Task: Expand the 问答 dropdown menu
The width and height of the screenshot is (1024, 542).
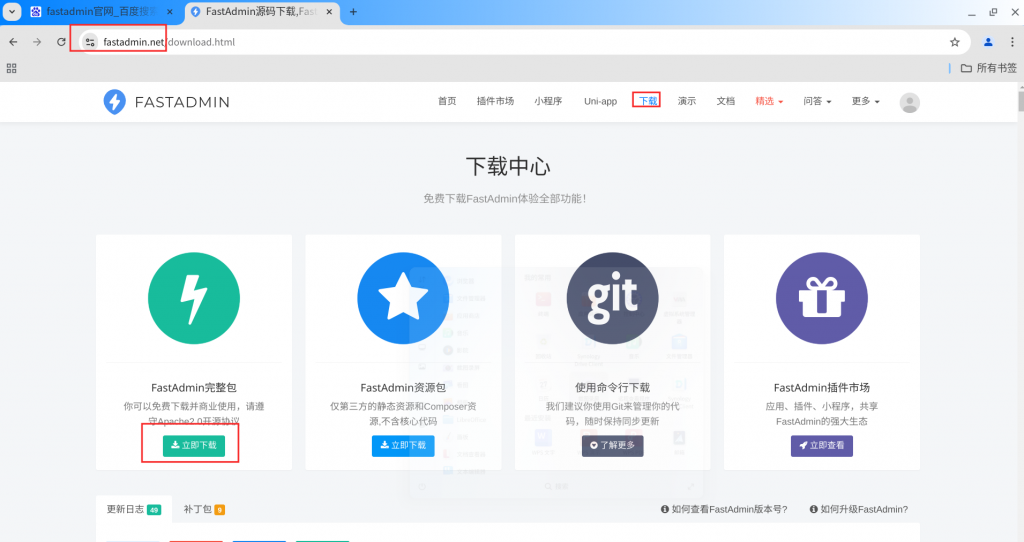Action: coord(817,101)
